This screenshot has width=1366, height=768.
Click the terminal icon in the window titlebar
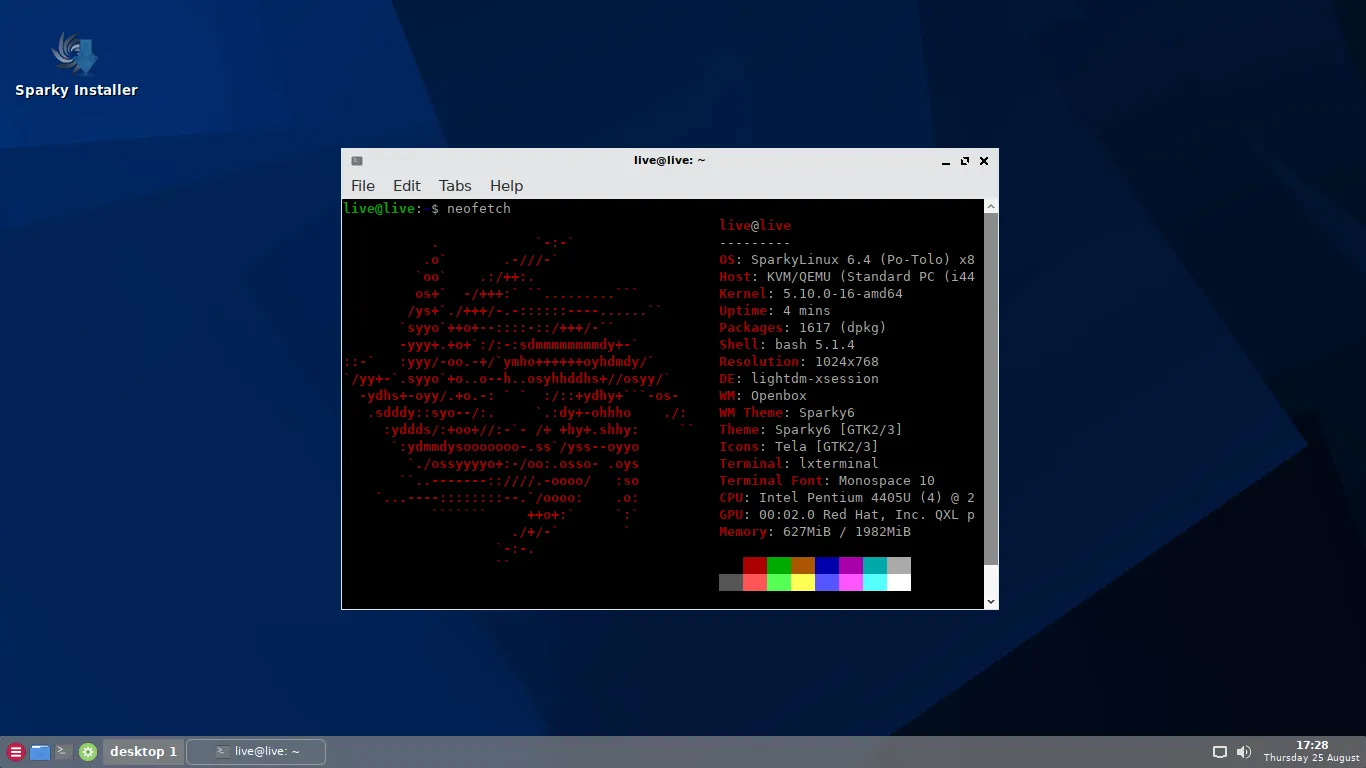356,160
